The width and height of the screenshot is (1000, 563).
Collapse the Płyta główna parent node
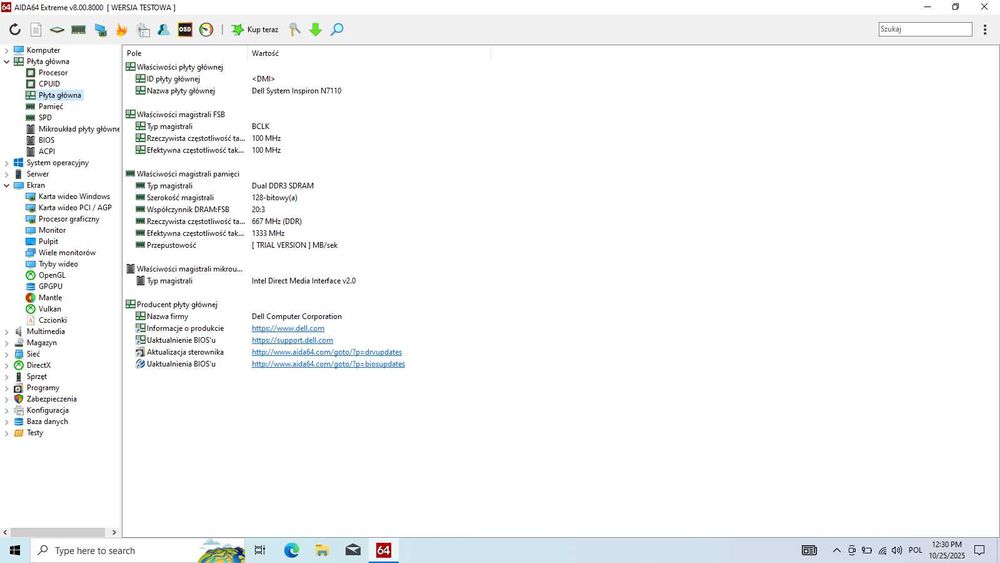6,62
